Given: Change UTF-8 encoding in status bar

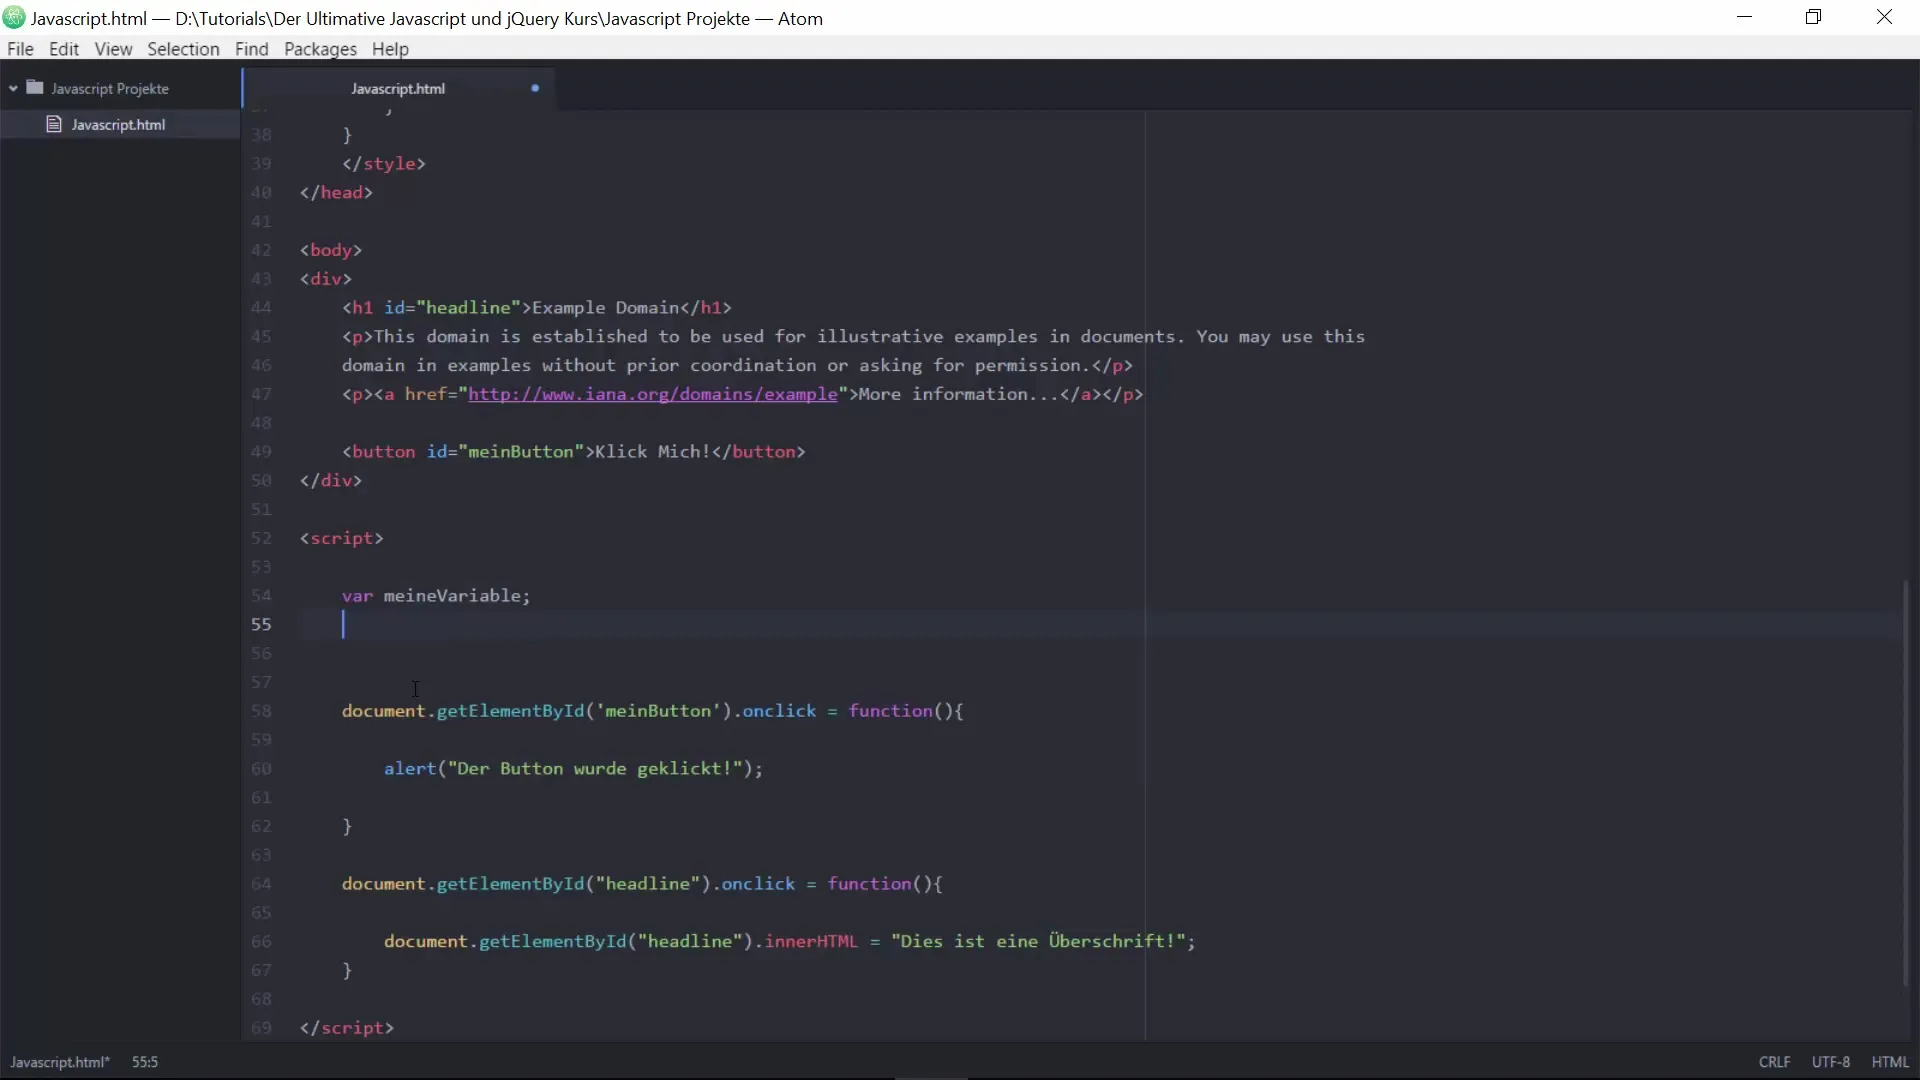Looking at the screenshot, I should pos(1831,1062).
